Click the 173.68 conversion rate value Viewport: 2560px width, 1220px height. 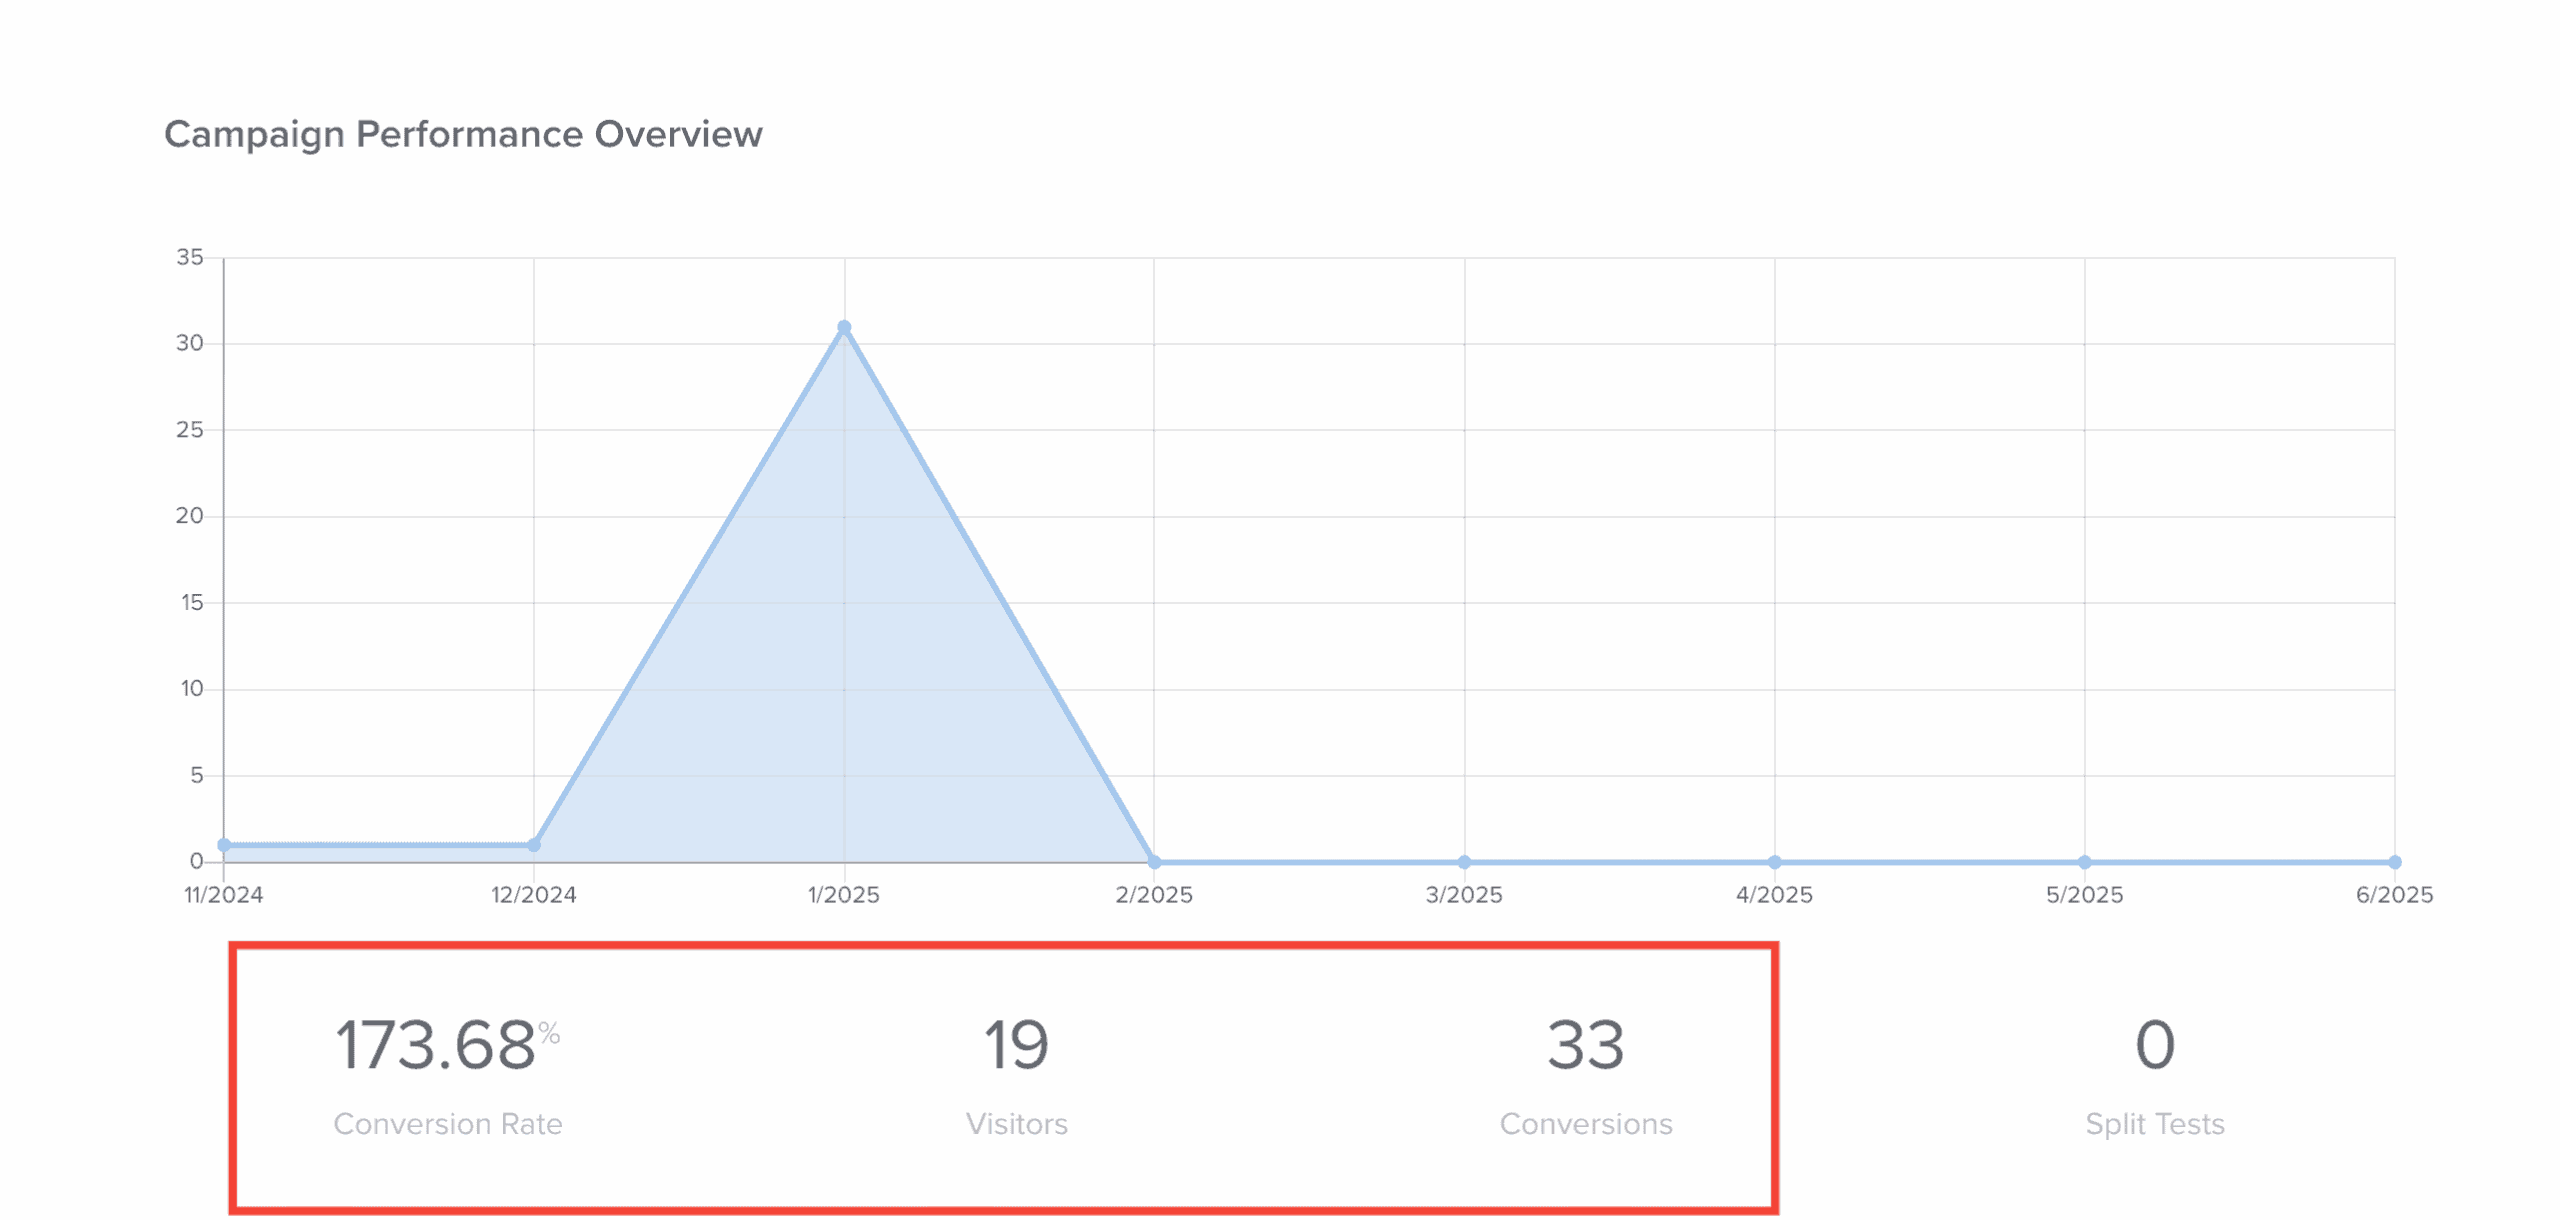435,1046
